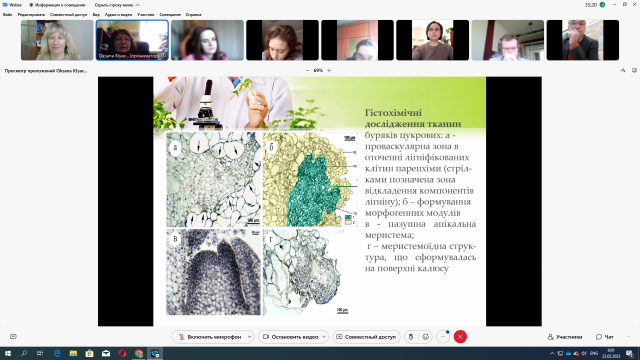Click the pin icon above shared content

(x=623, y=71)
